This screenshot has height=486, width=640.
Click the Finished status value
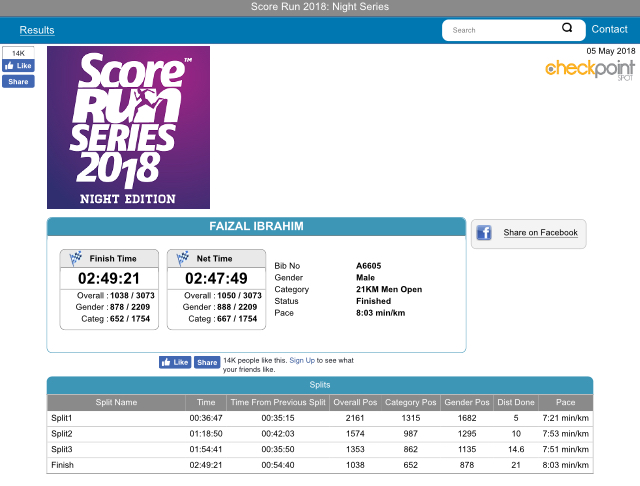(373, 301)
